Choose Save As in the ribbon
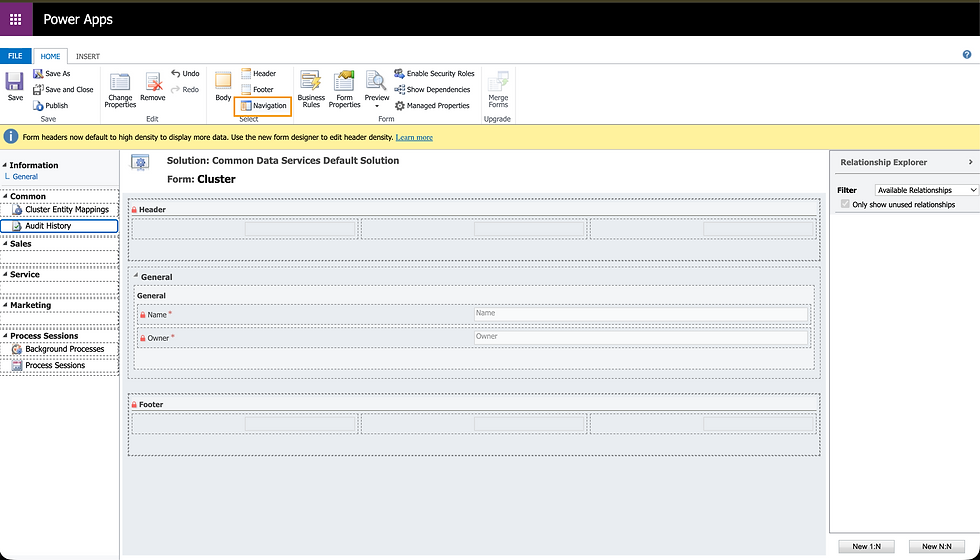Screen dimensions: 980x560 (52, 74)
